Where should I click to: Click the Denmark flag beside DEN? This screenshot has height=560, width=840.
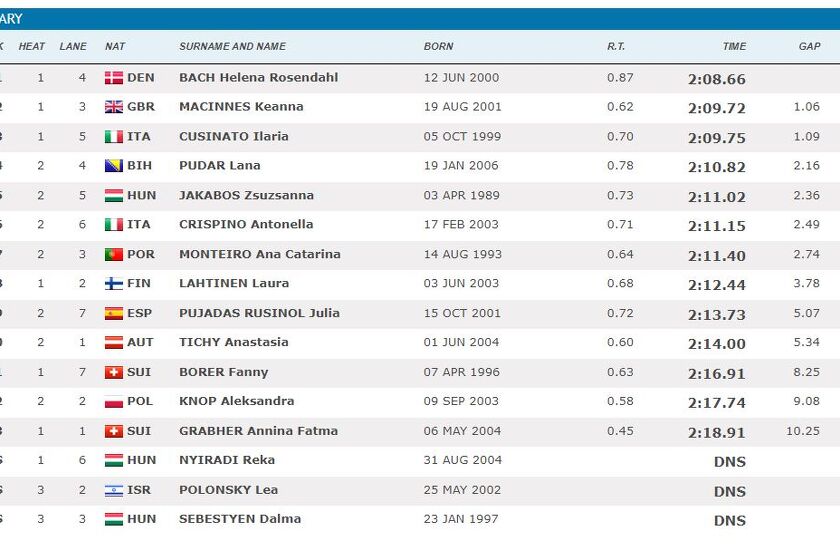114,78
